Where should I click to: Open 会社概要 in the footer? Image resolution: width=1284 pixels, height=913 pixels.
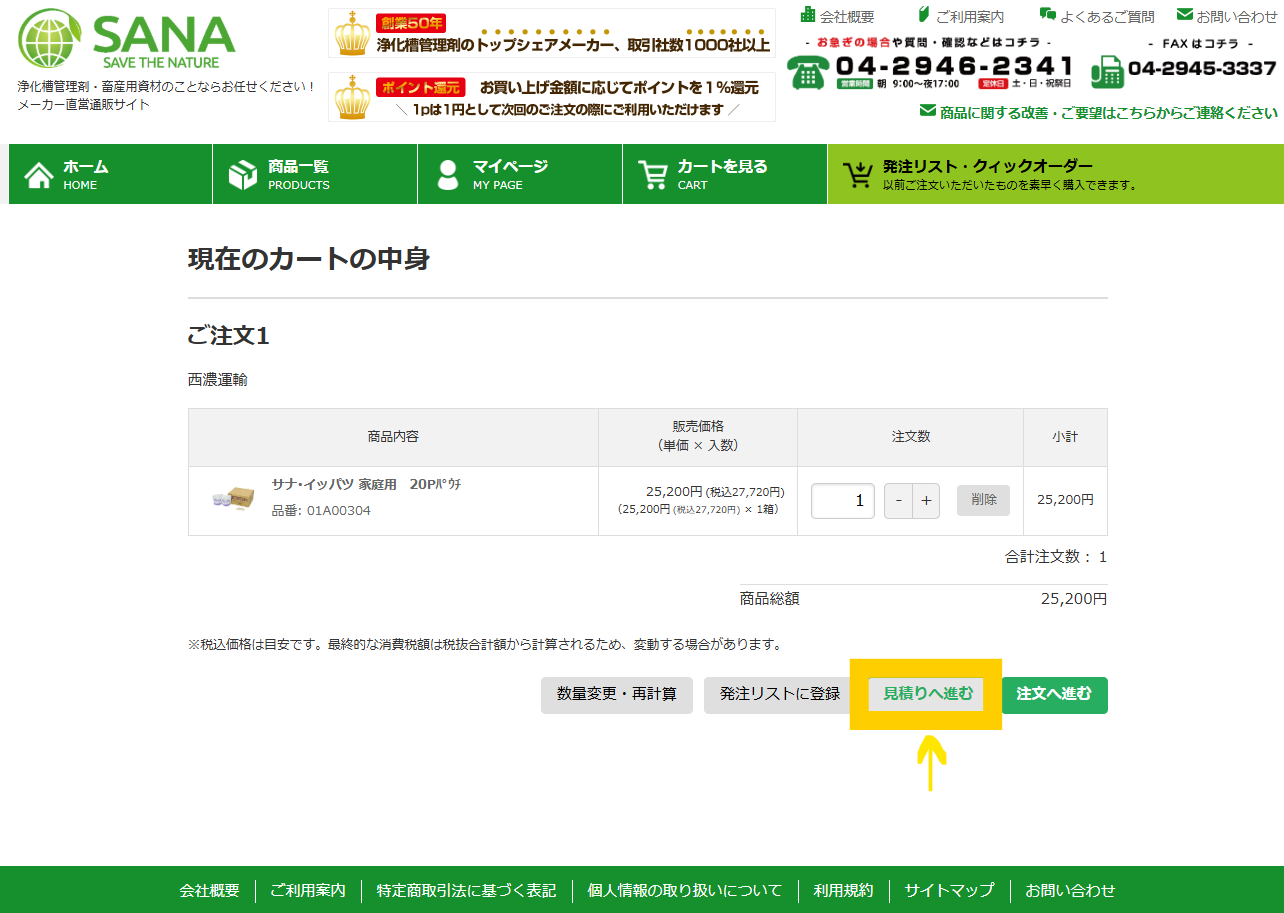coord(209,890)
